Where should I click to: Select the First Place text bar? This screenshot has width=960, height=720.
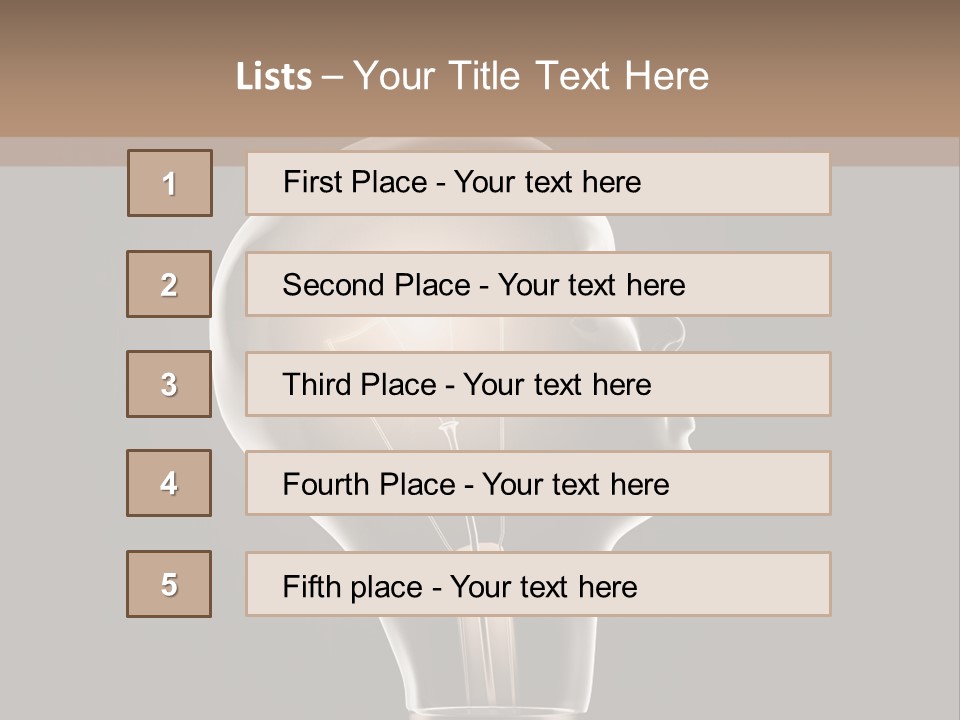click(x=538, y=183)
